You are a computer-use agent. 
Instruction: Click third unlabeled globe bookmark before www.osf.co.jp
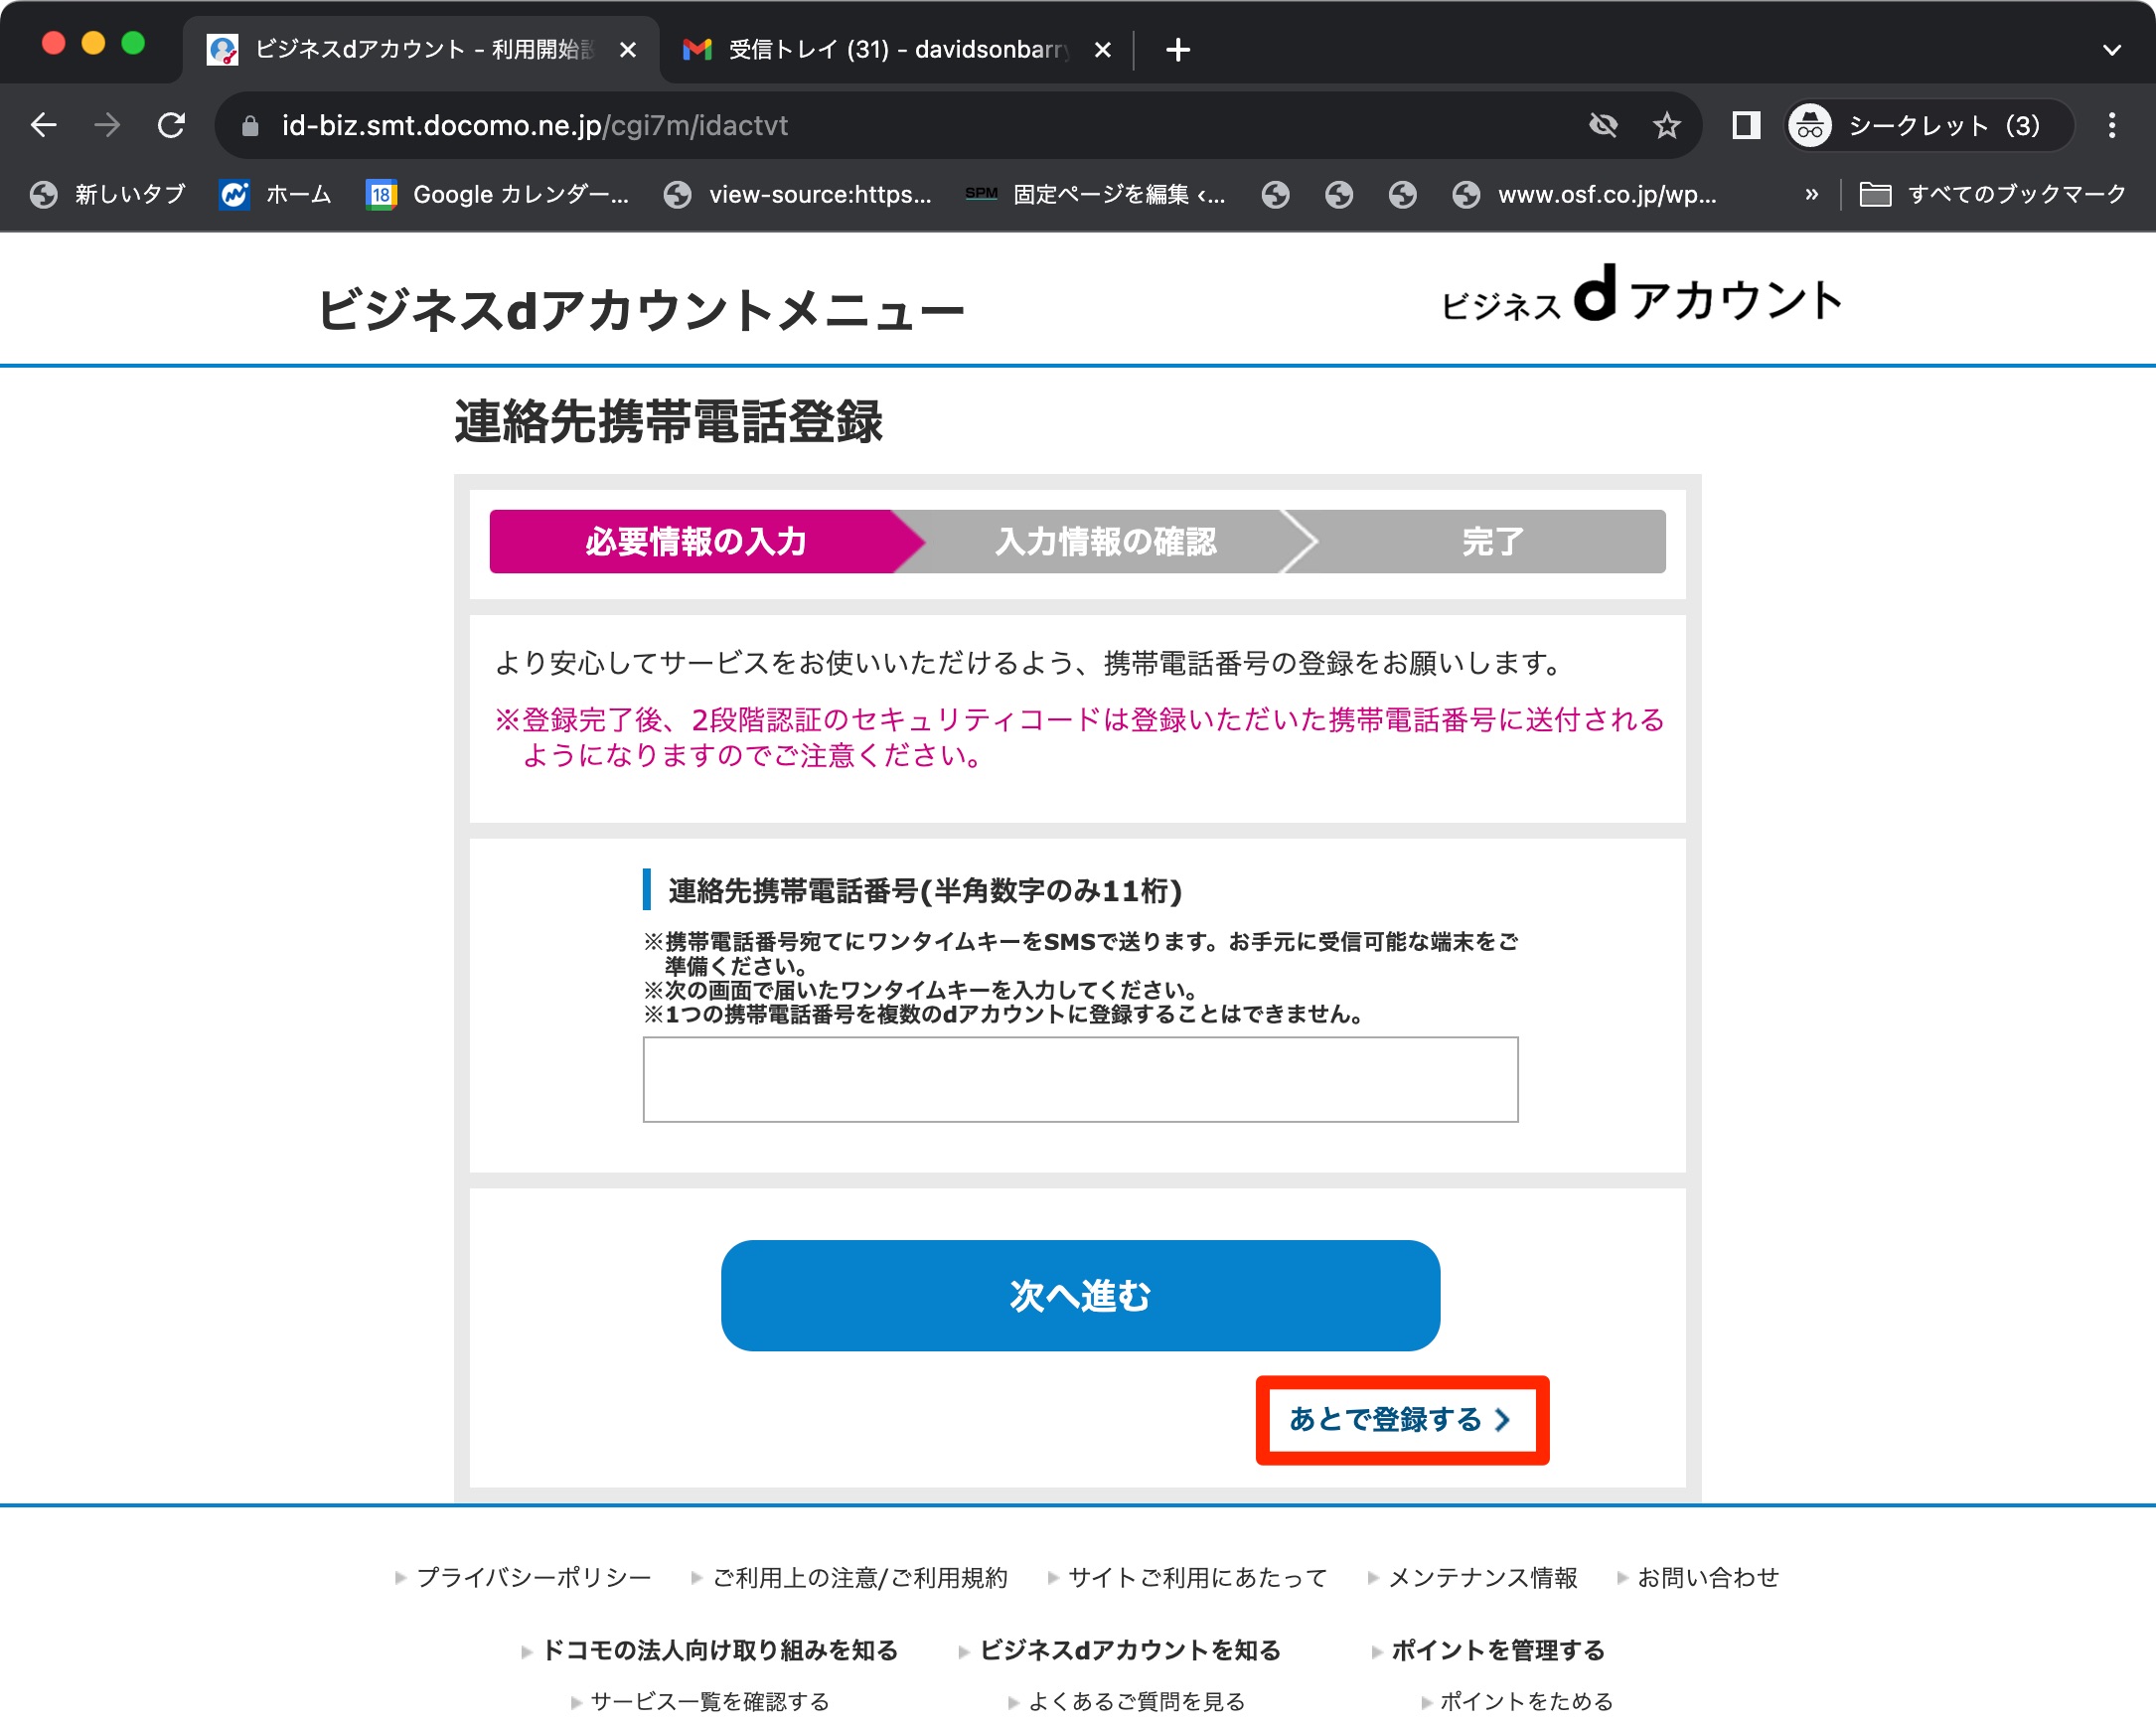(x=1403, y=194)
